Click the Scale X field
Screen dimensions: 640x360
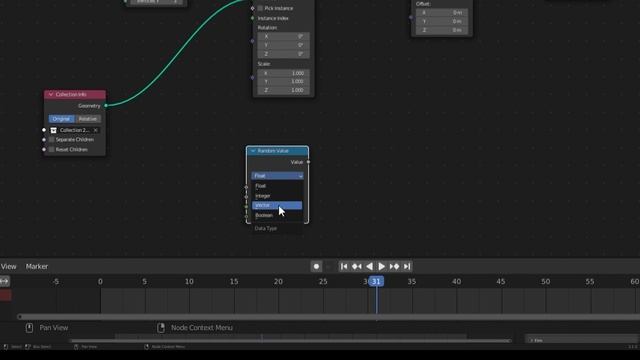click(283, 73)
